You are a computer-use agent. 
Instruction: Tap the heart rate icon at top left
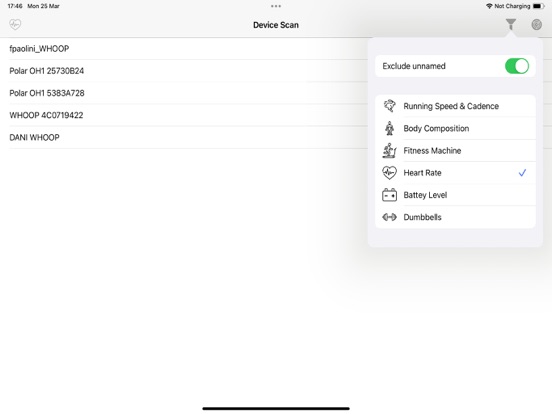click(15, 24)
